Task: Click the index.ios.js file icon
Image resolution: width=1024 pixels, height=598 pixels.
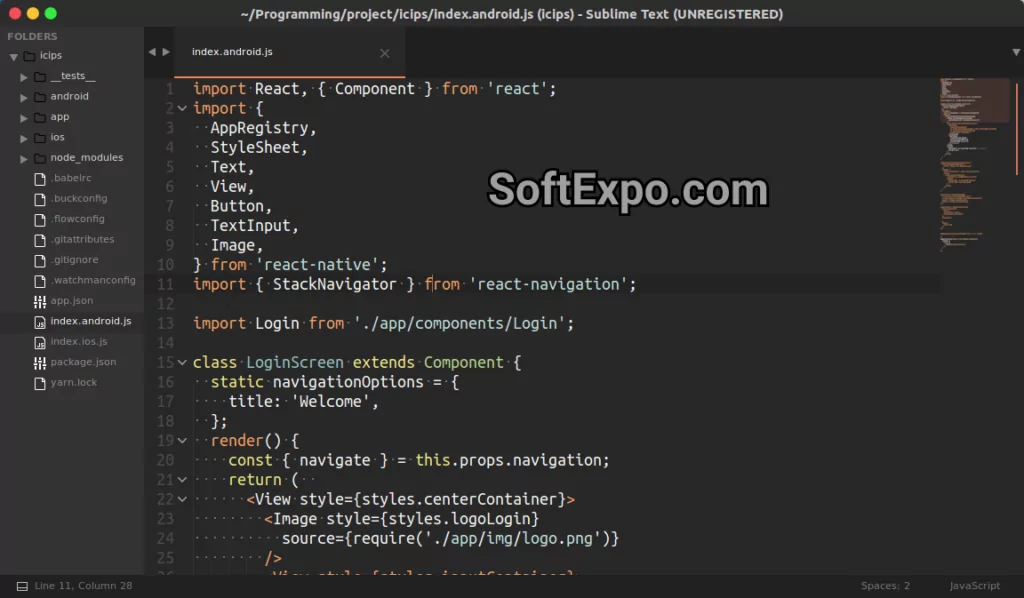Action: [39, 341]
